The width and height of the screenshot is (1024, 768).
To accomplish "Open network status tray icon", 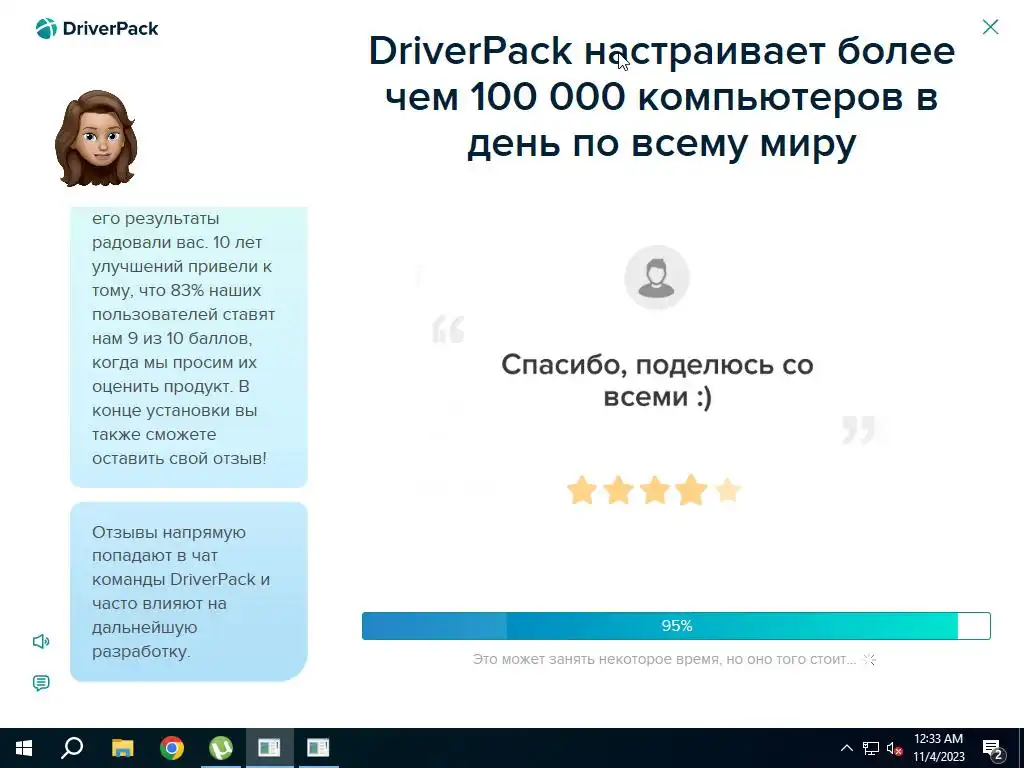I will (871, 748).
